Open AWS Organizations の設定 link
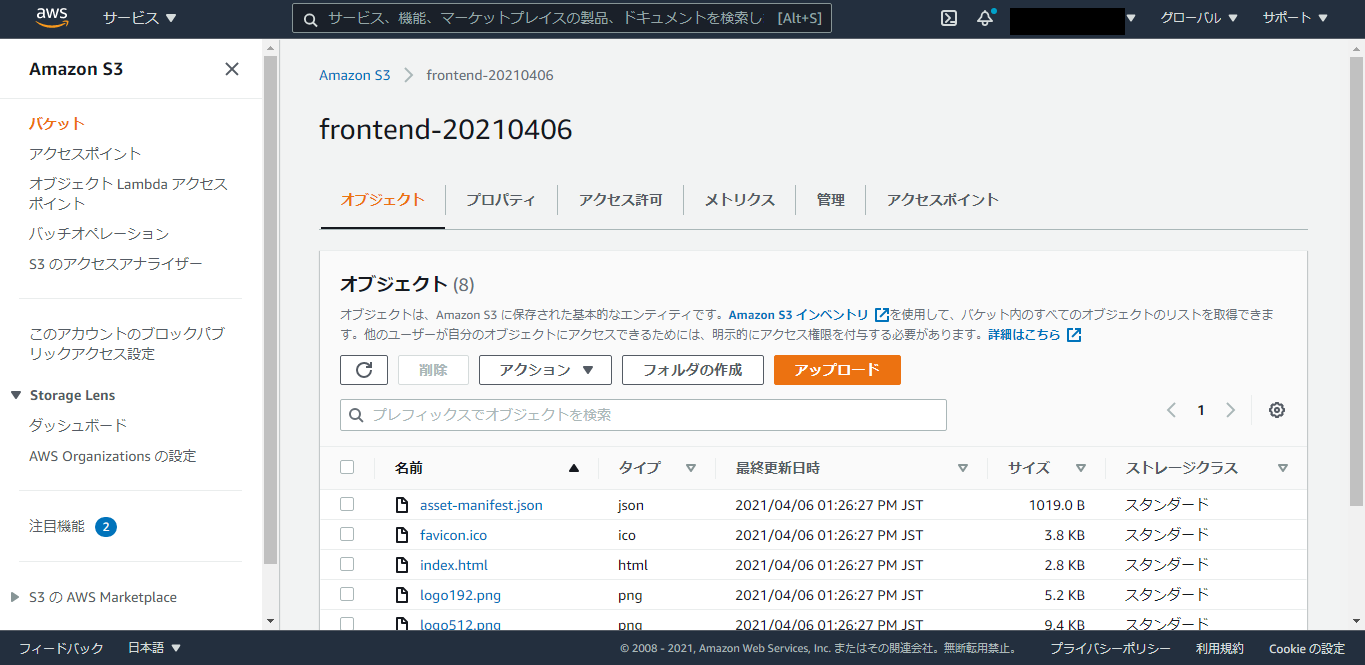The image size is (1365, 665). coord(113,456)
